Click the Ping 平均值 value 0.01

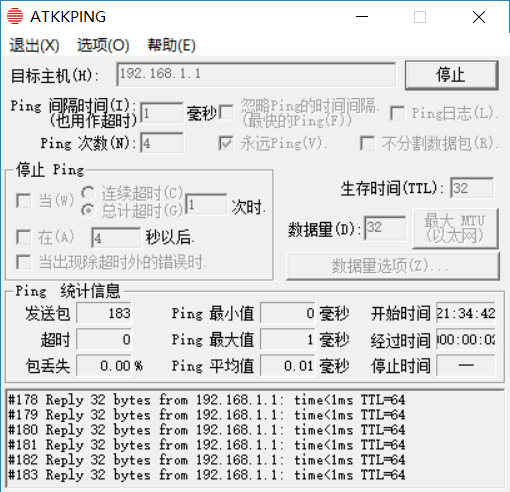[288, 366]
